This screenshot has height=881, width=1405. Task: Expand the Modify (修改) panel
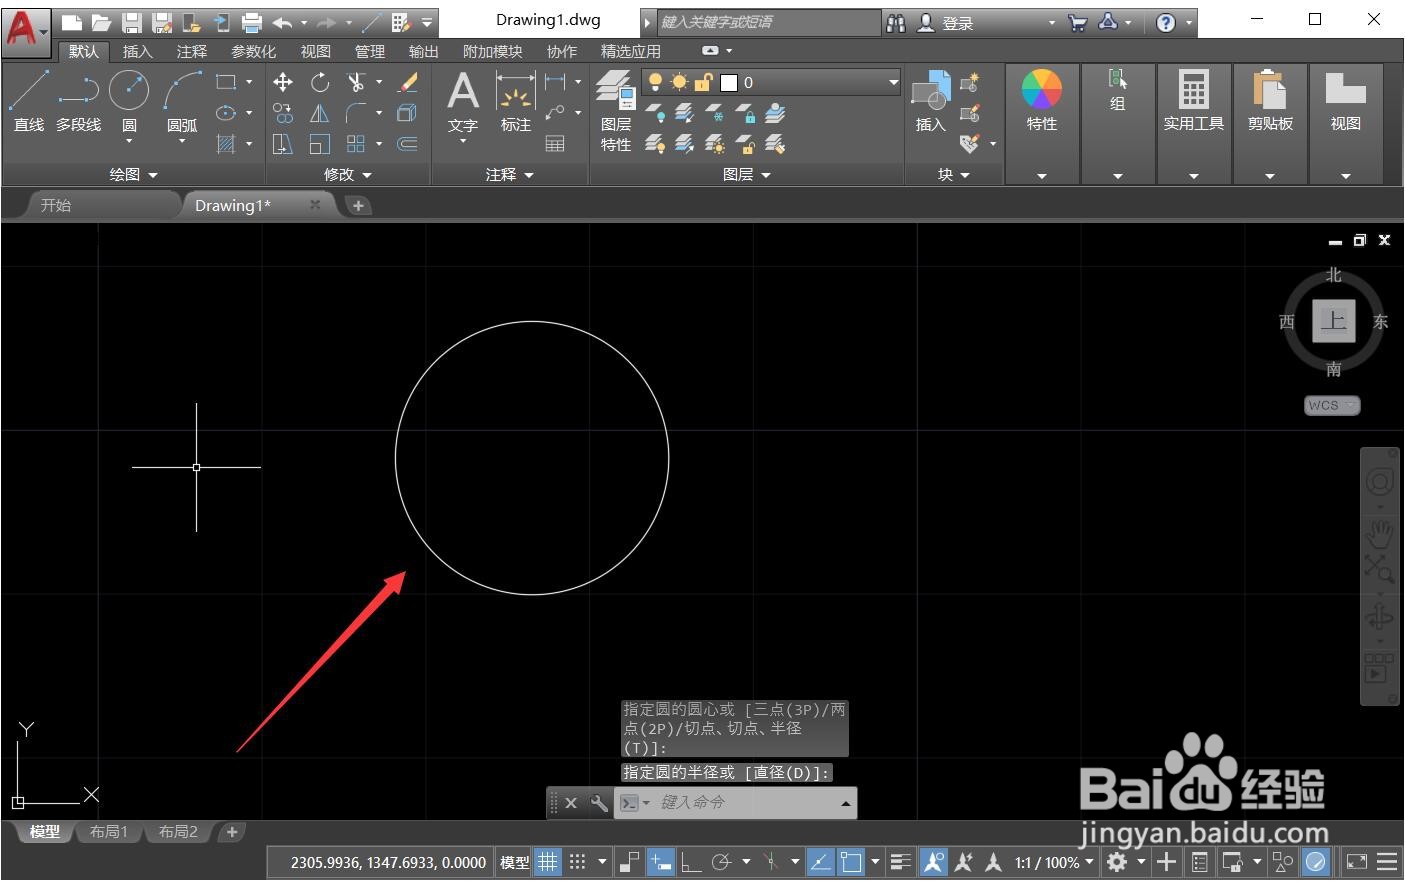pos(348,174)
